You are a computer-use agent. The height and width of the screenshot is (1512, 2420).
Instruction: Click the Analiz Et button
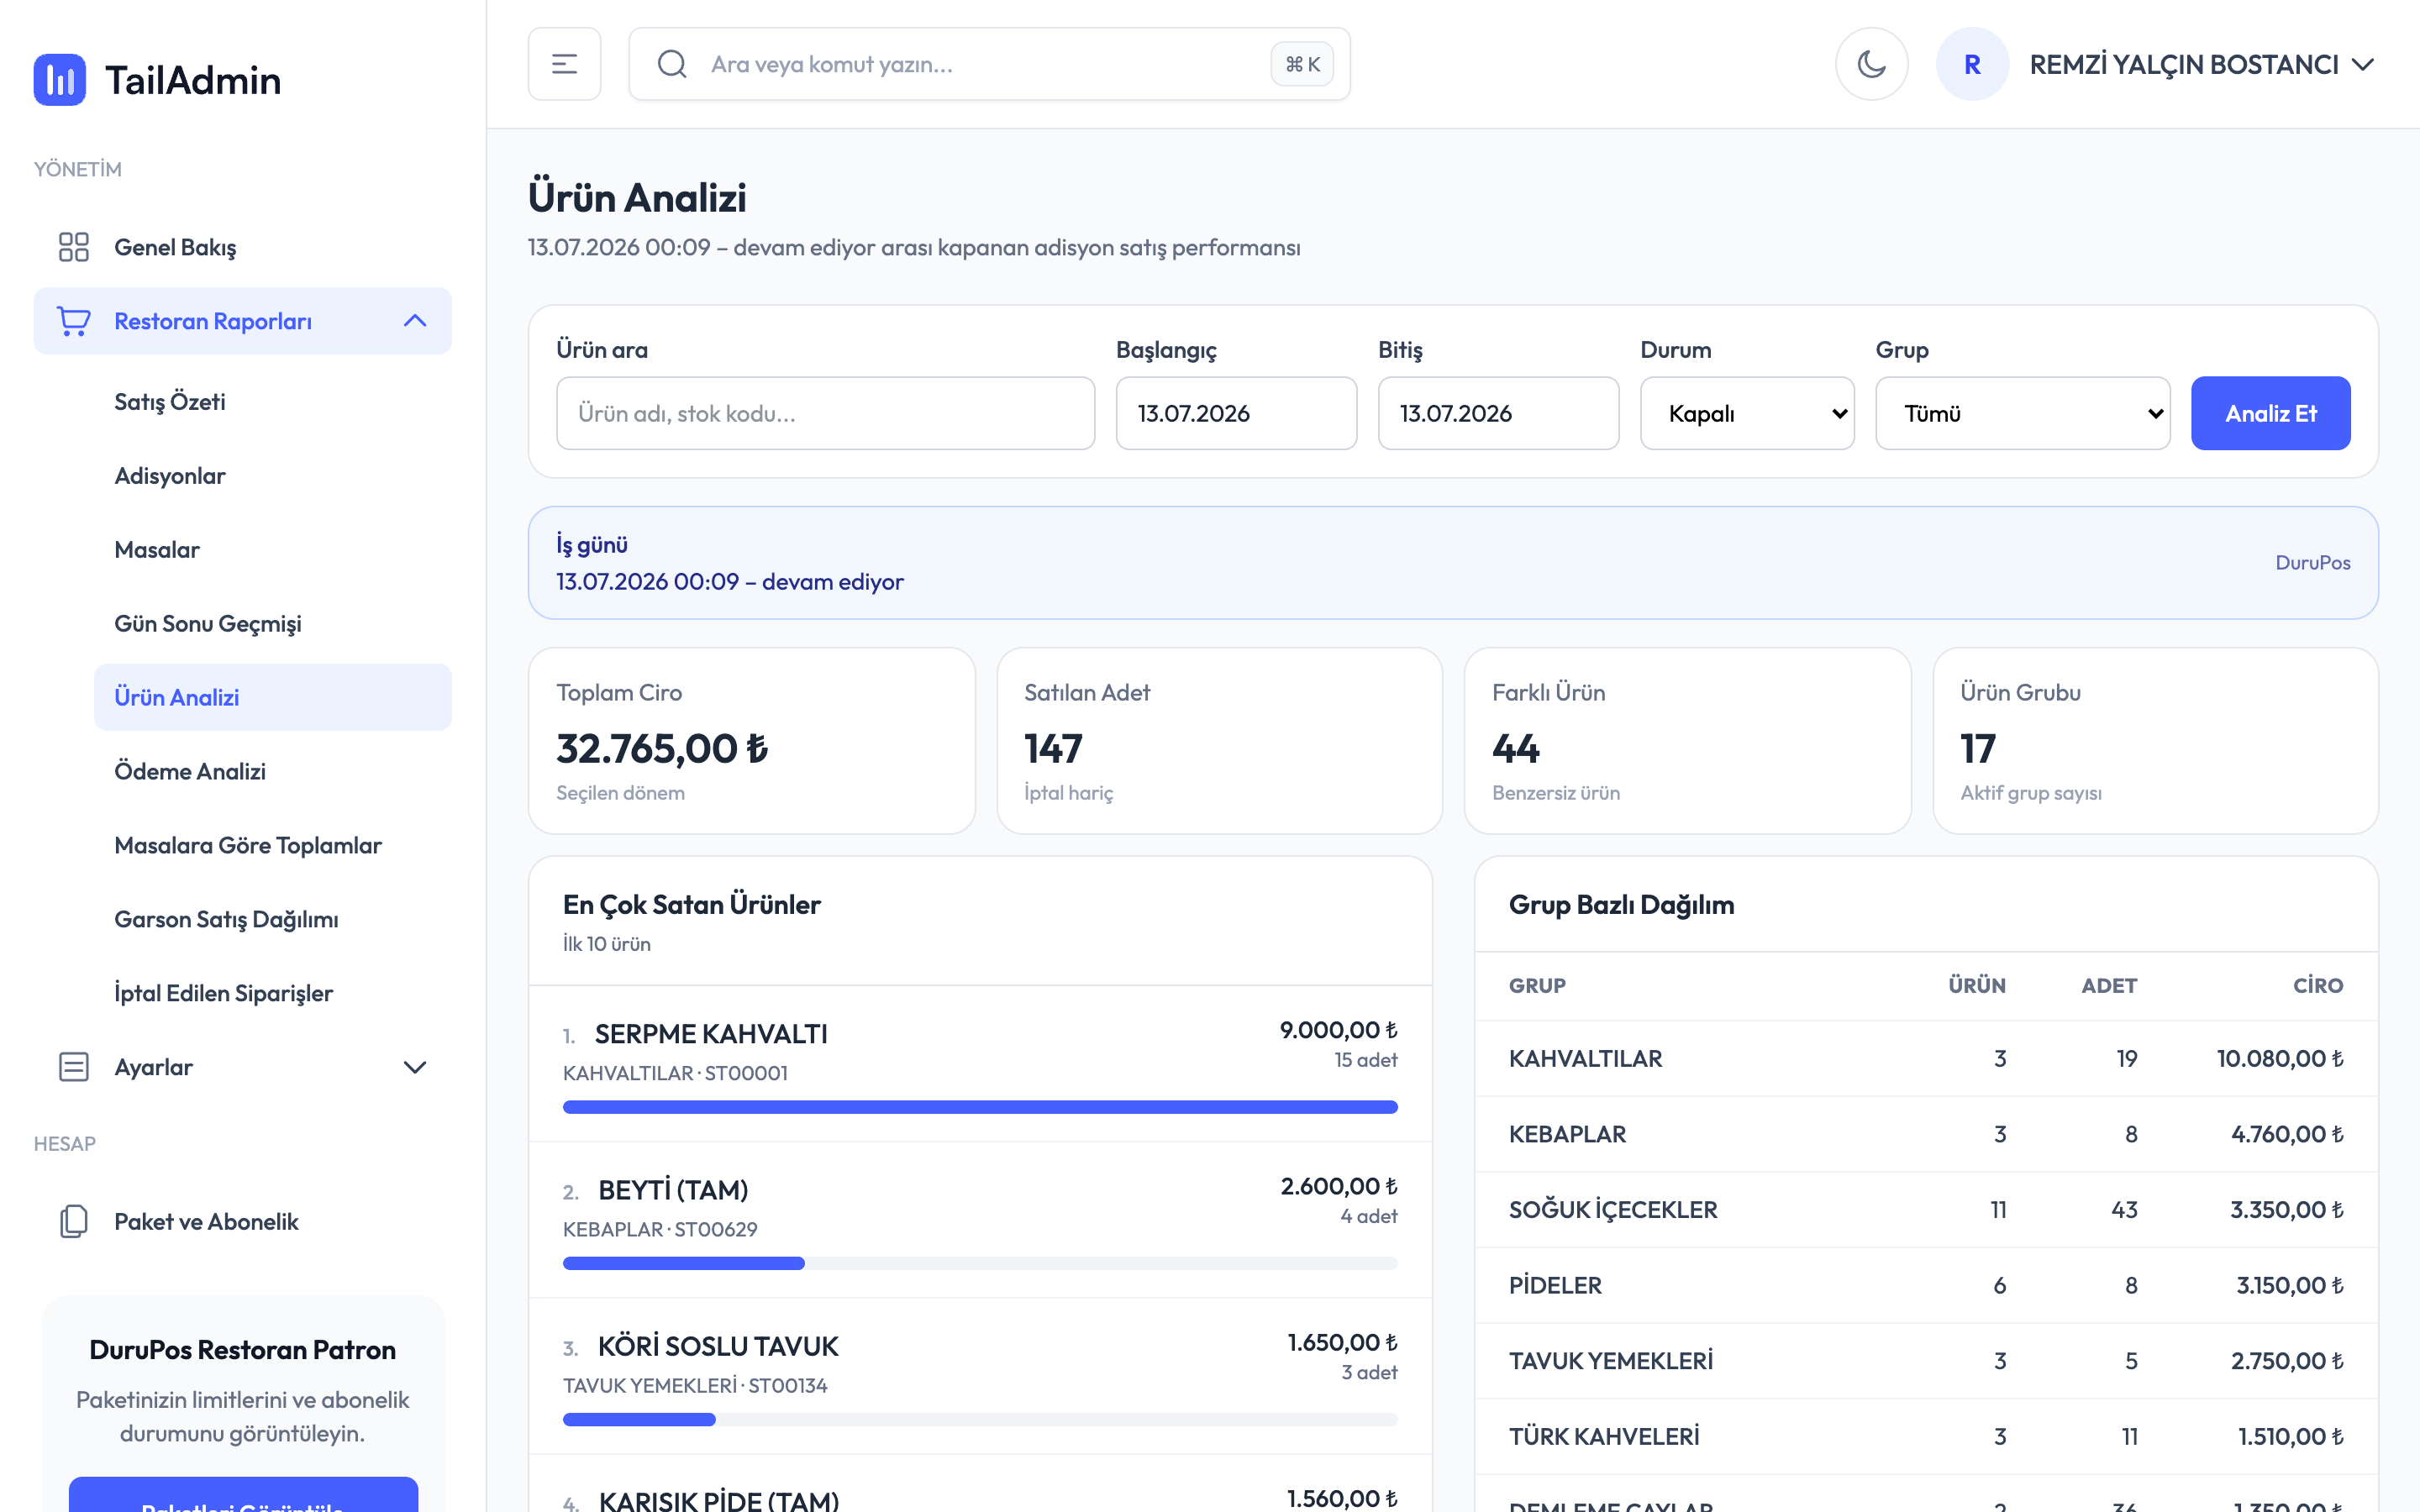2270,413
